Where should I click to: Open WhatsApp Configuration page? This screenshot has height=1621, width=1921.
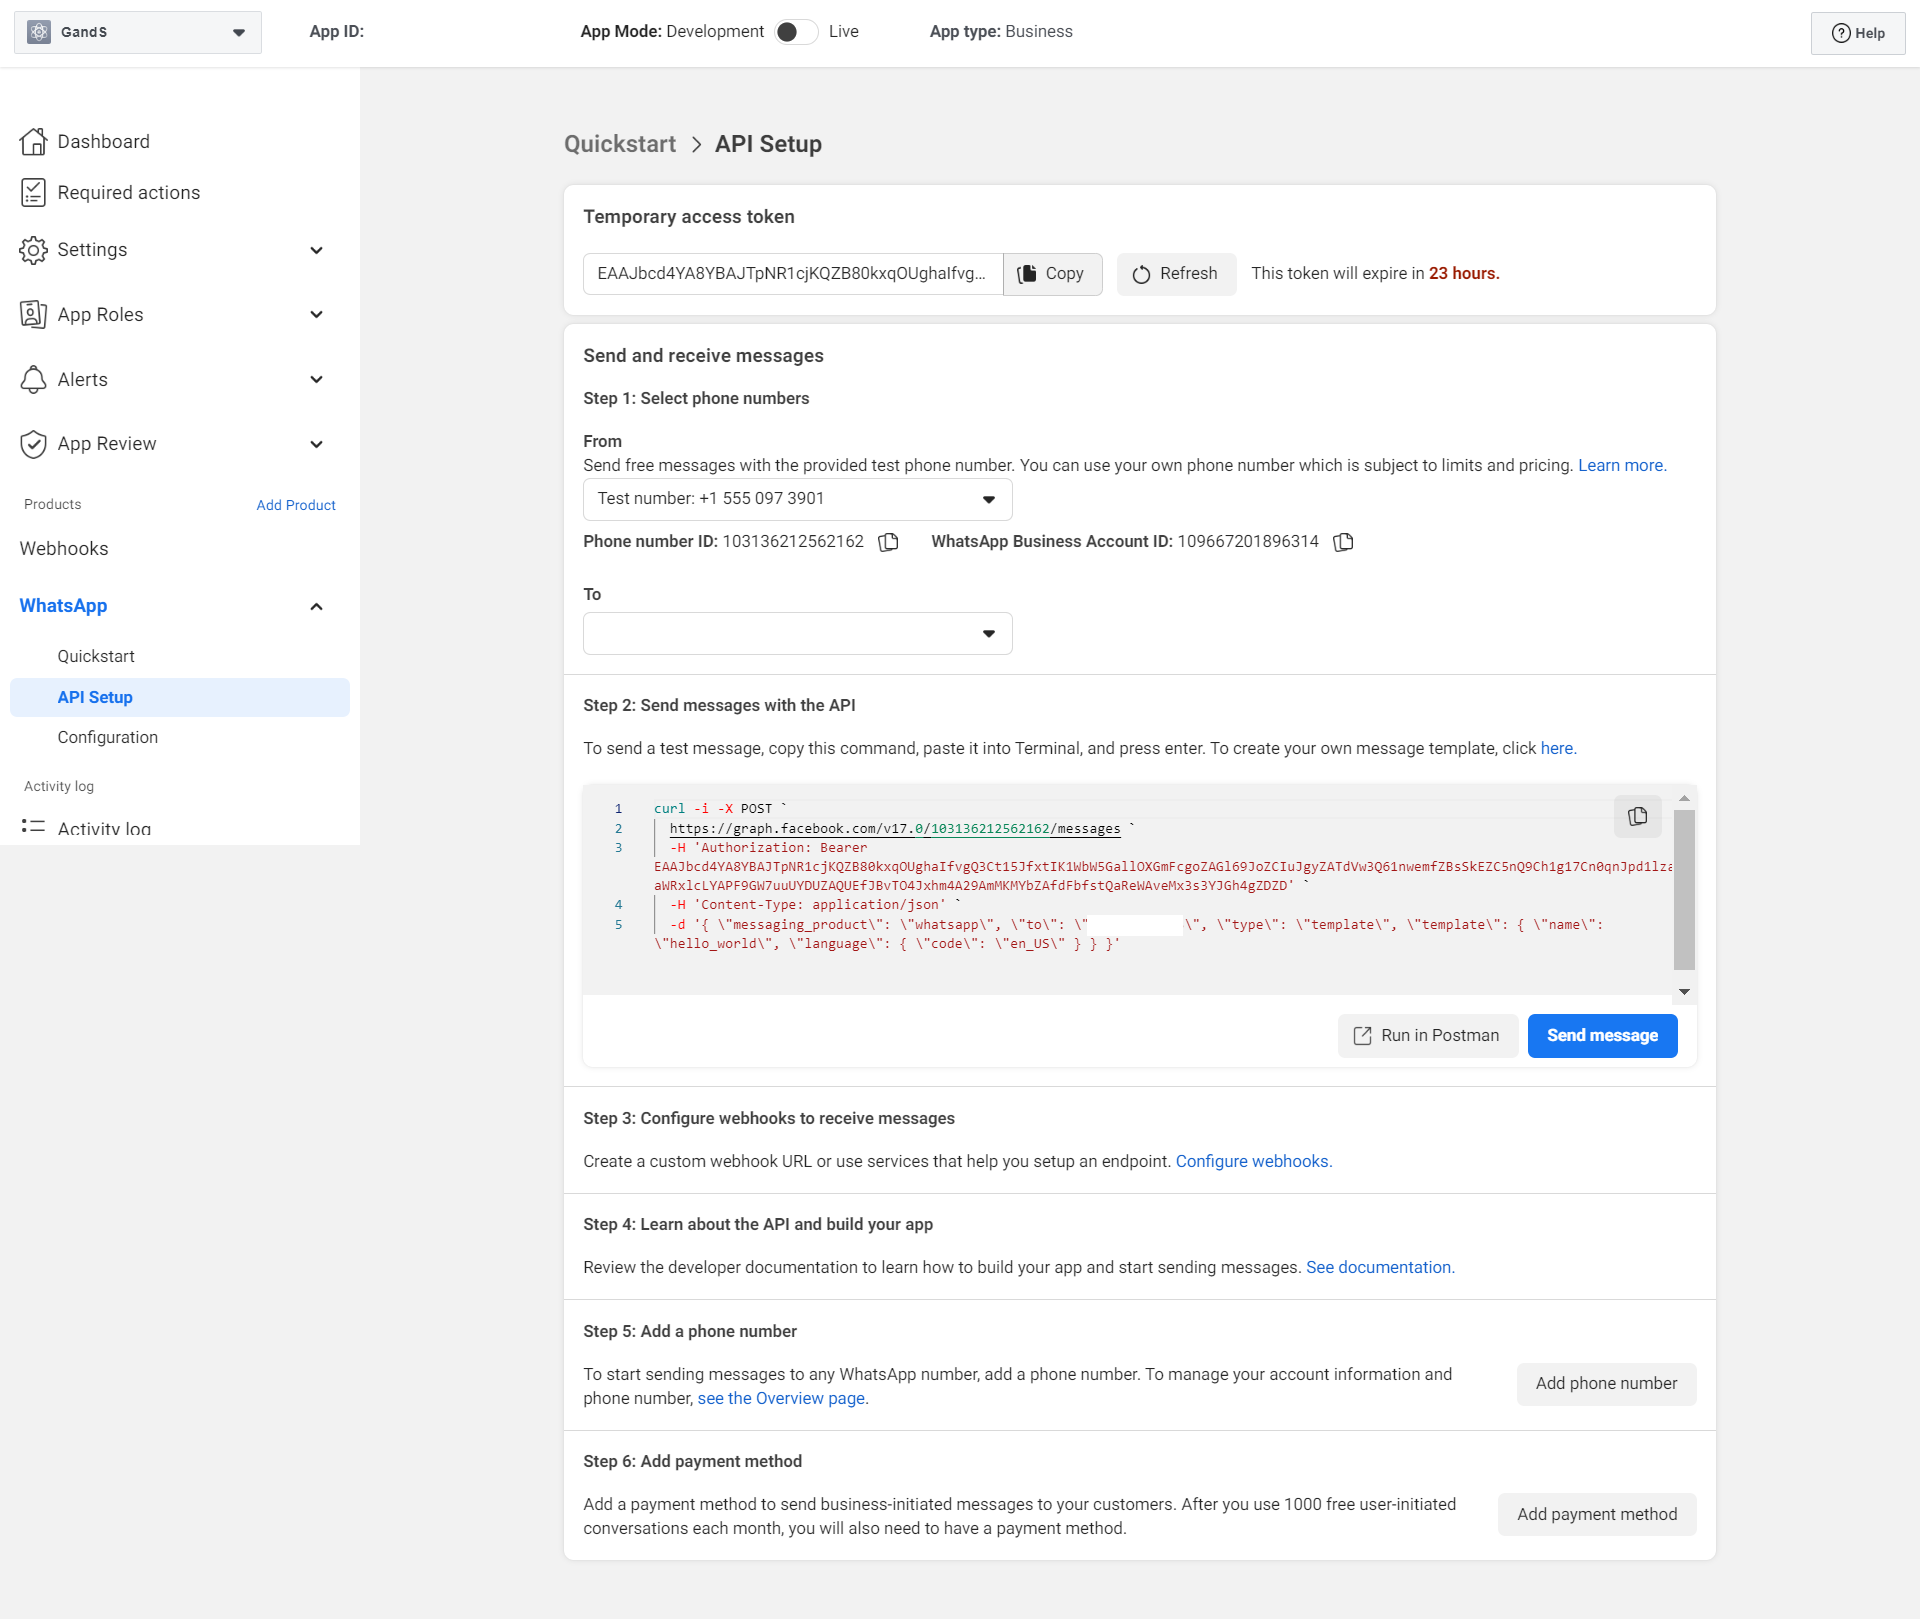[107, 738]
